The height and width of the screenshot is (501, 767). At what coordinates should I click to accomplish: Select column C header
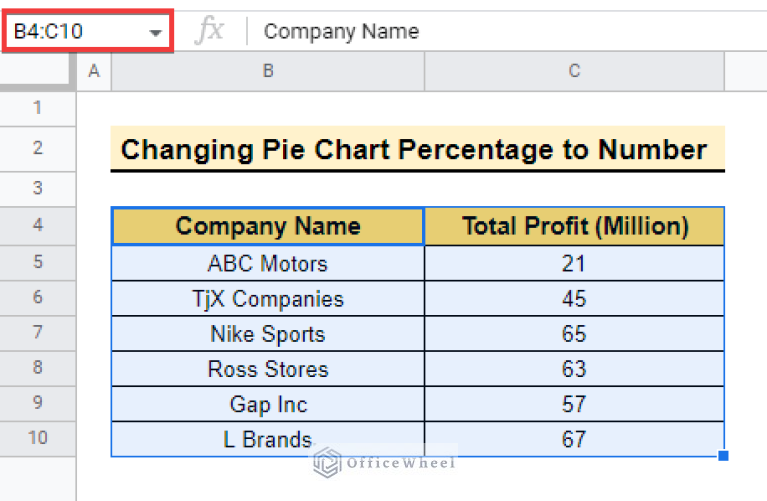(x=574, y=71)
